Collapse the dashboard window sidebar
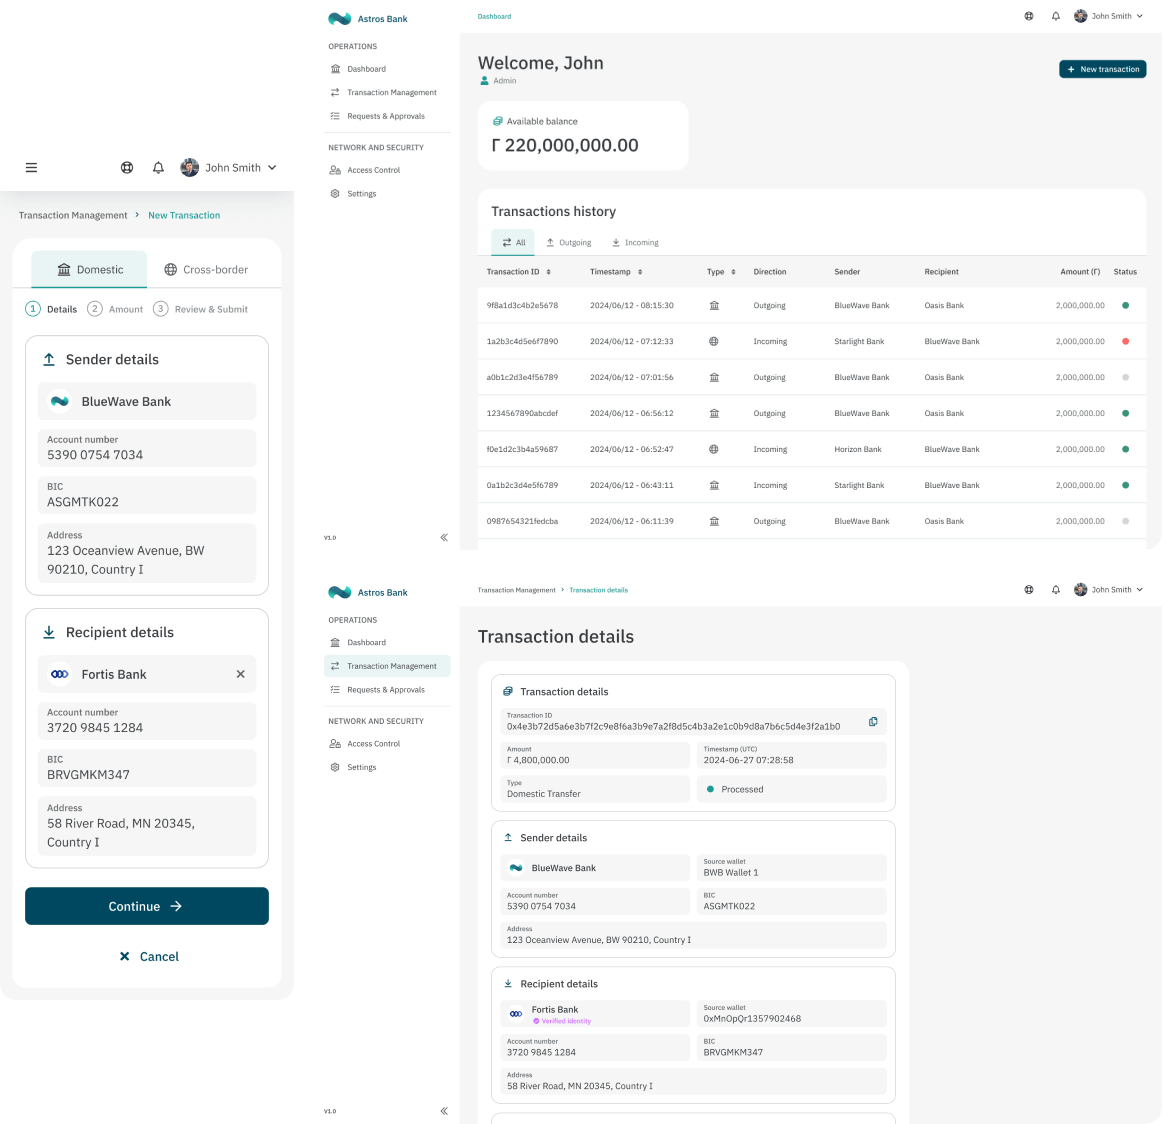1166x1124 pixels. click(x=444, y=537)
